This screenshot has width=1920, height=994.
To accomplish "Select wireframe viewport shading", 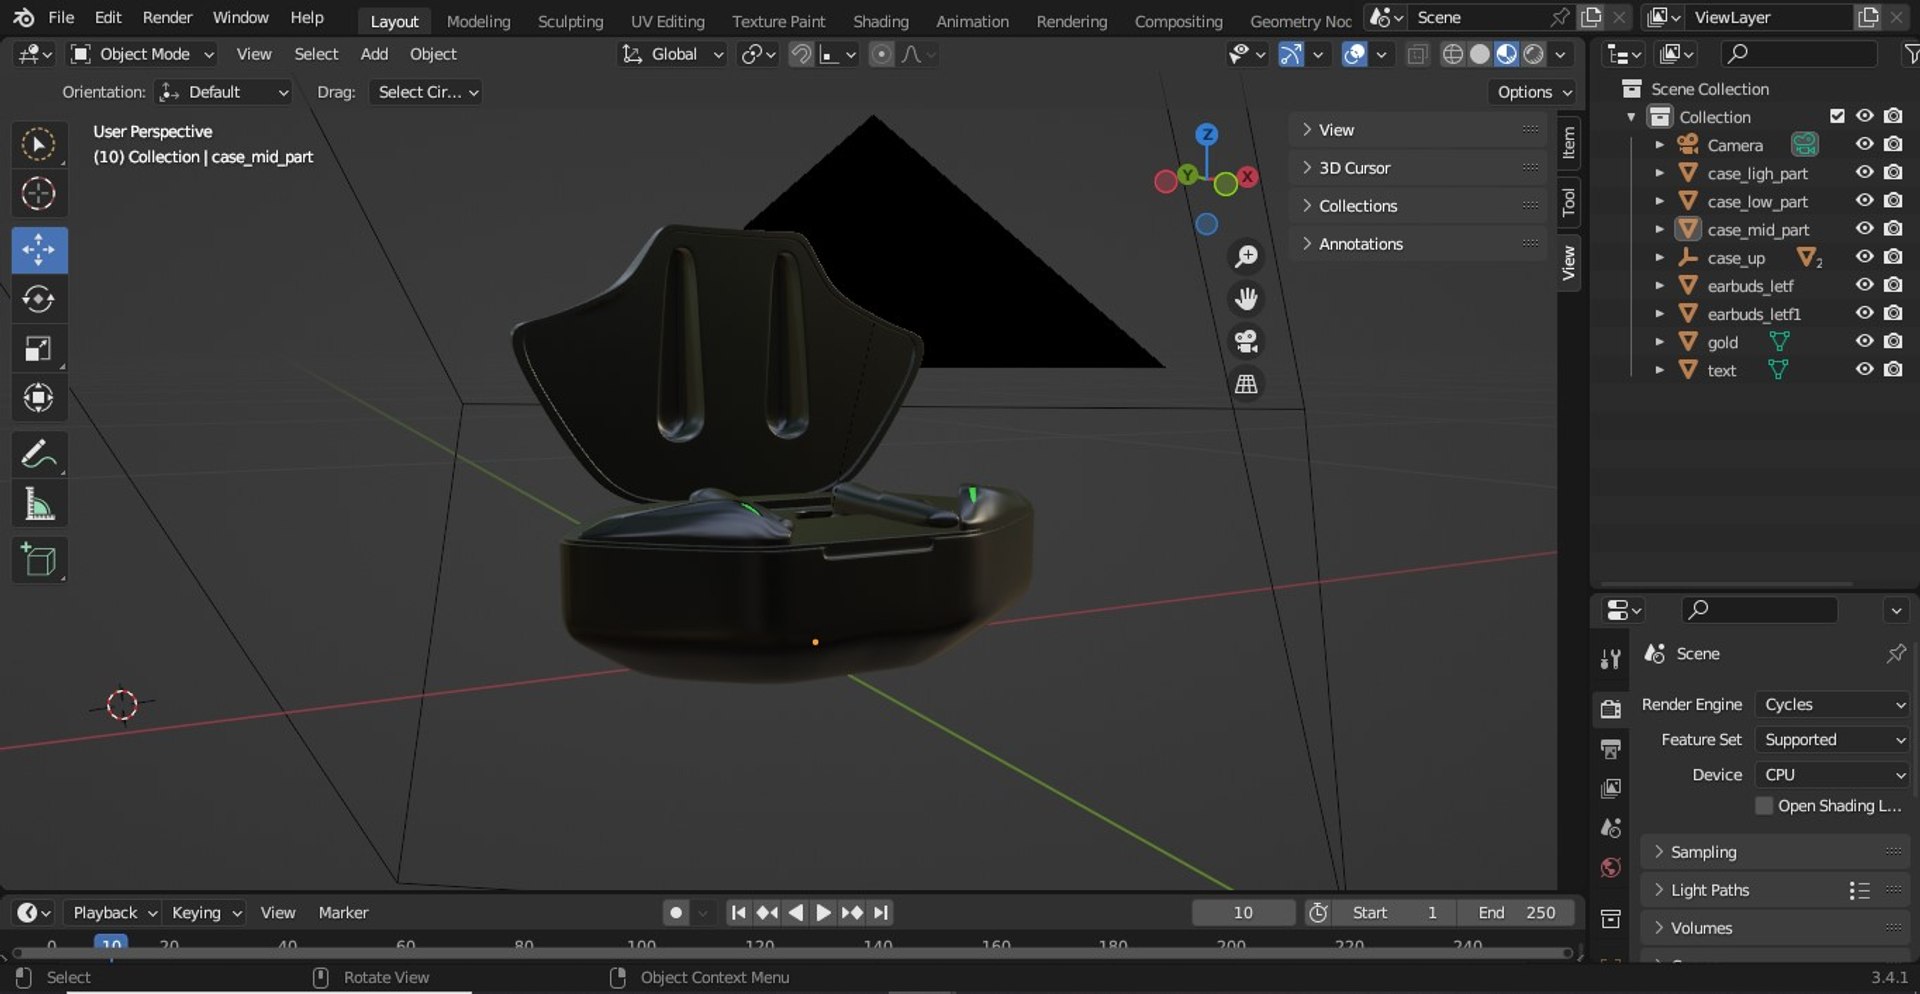I will click(x=1453, y=54).
